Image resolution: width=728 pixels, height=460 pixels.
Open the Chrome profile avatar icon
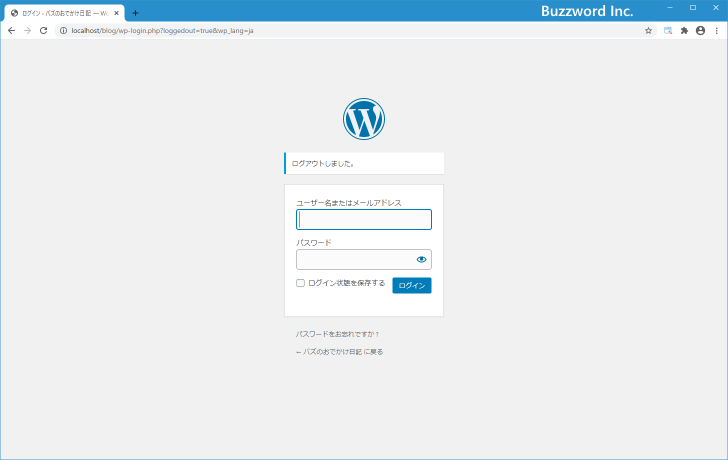pos(700,31)
